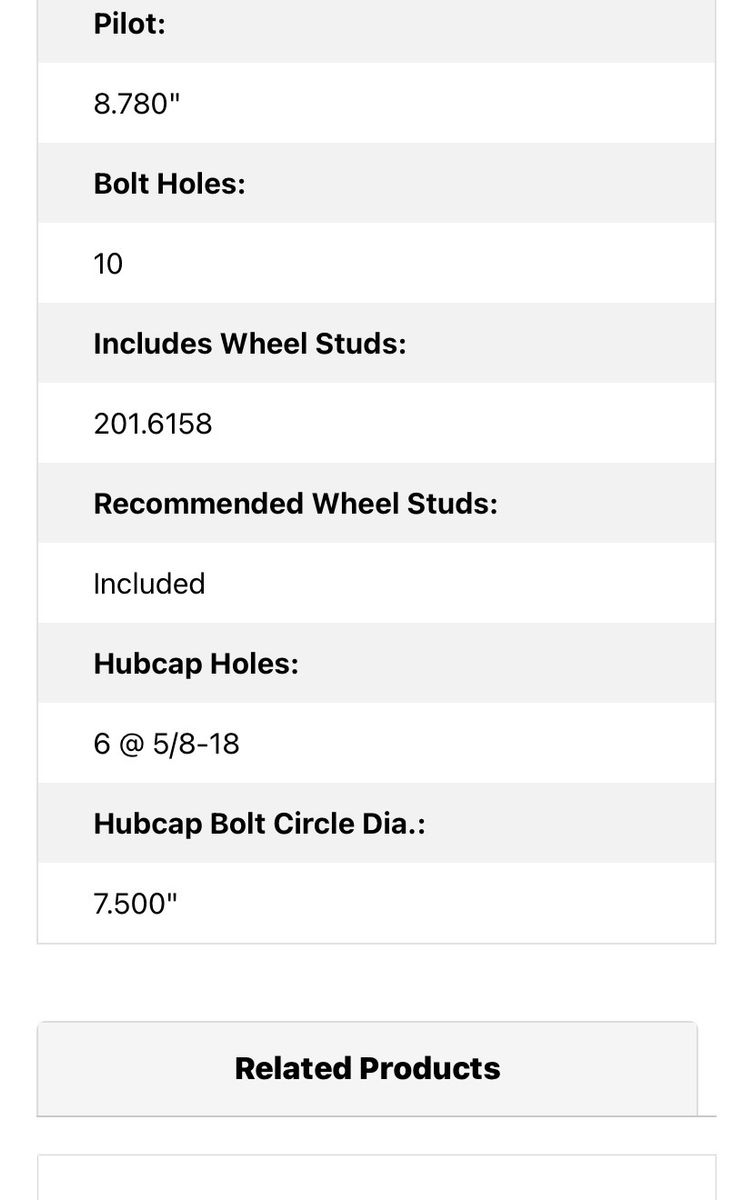
Task: Click the 8.780" pilot value
Action: (135, 104)
